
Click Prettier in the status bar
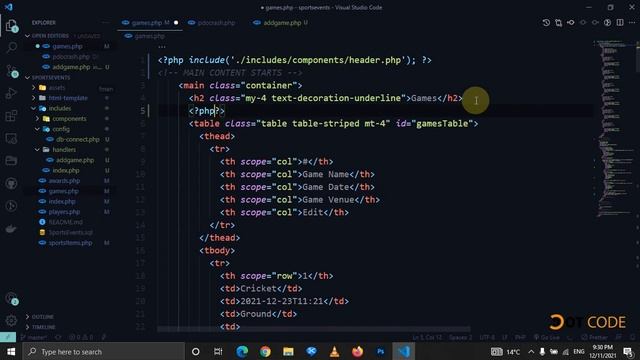point(595,337)
